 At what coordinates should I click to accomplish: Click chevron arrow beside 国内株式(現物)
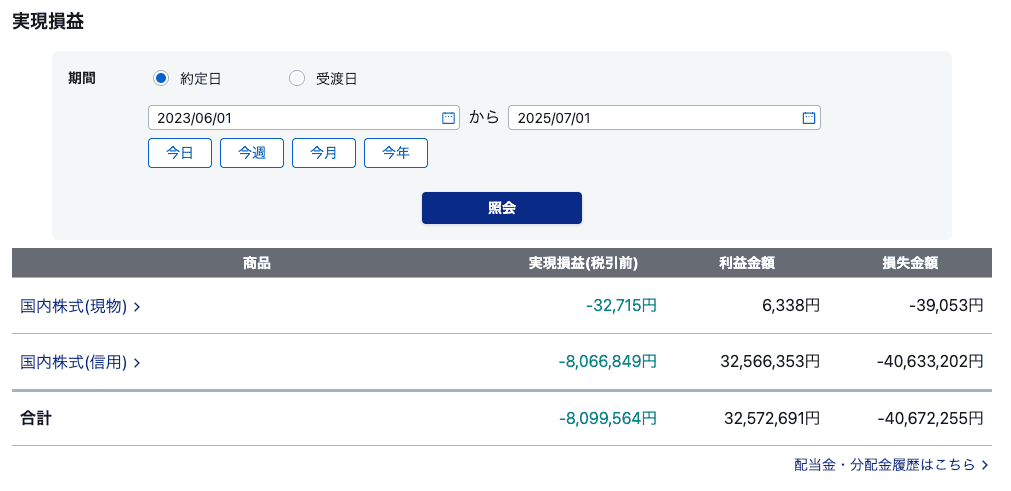tap(137, 307)
